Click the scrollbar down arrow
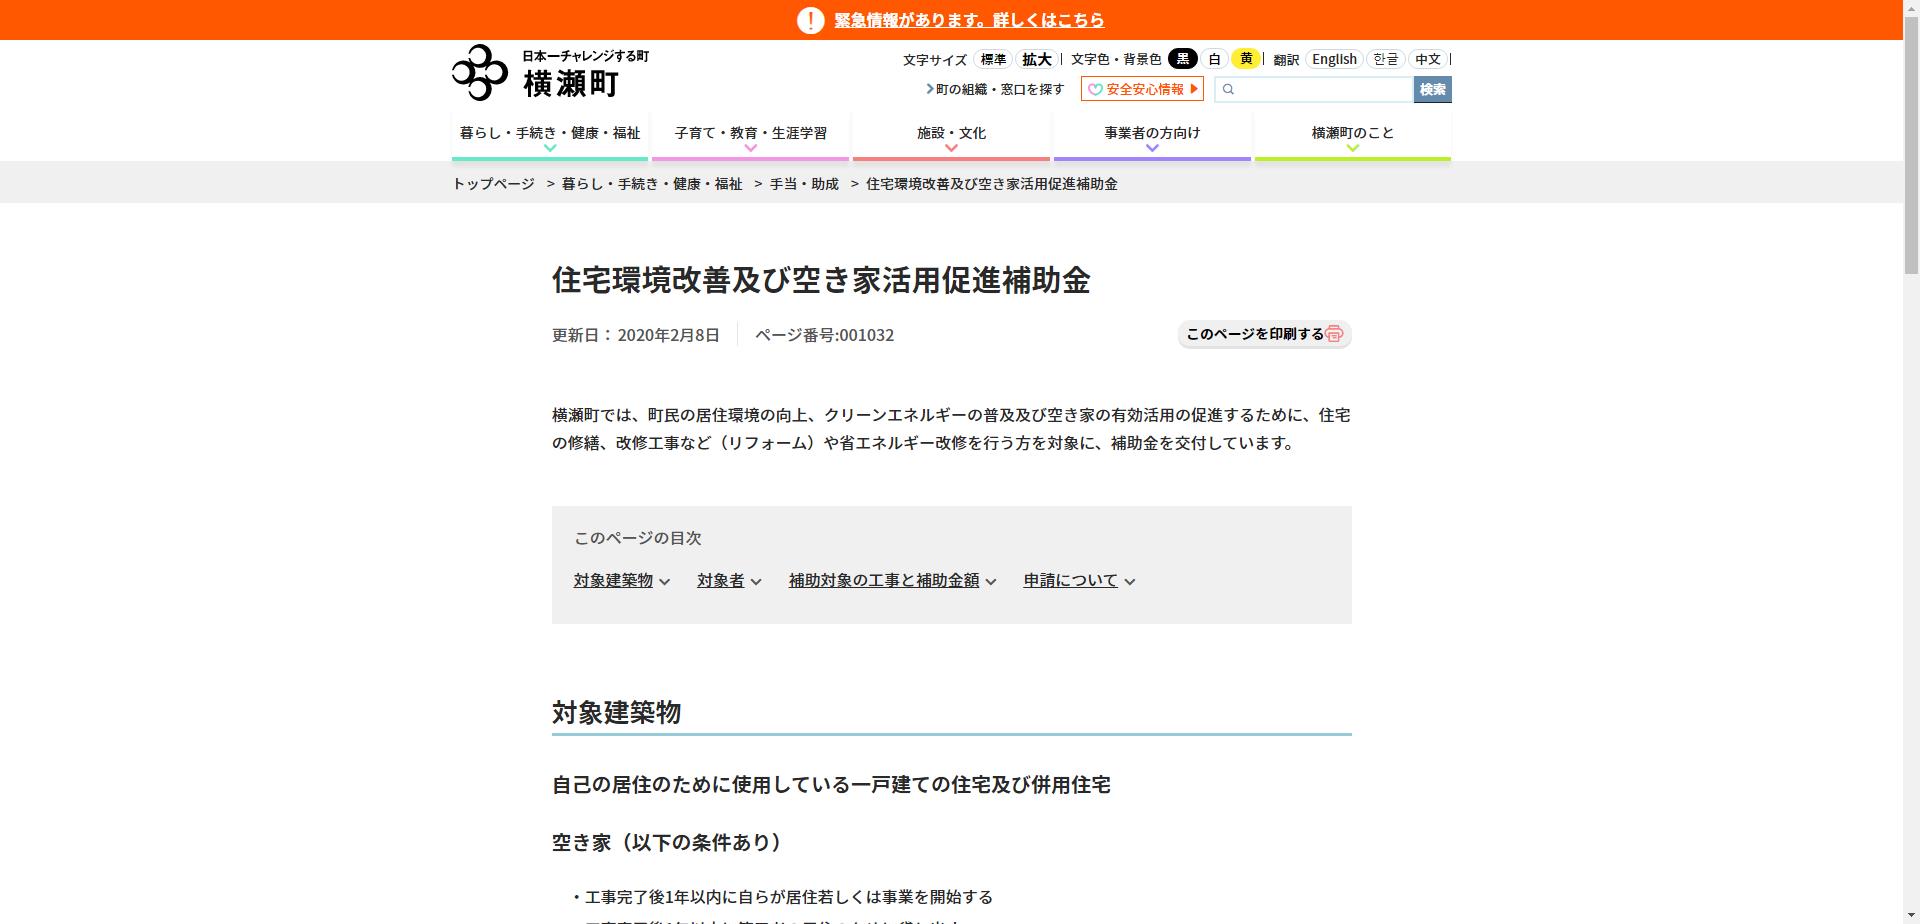 pyautogui.click(x=1911, y=916)
